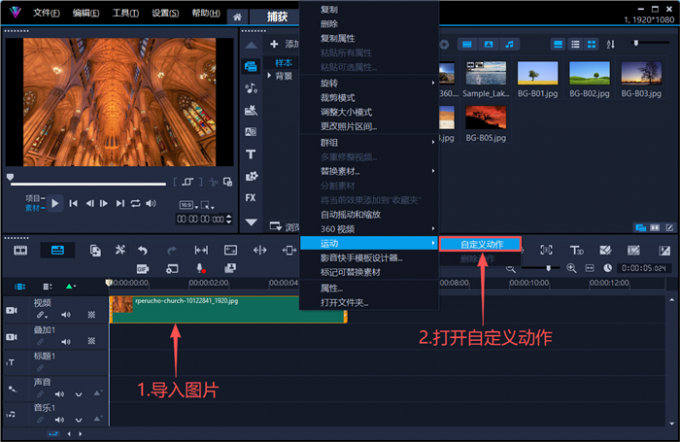The image size is (680, 442).
Task: Open the Sound library panel
Action: click(251, 88)
